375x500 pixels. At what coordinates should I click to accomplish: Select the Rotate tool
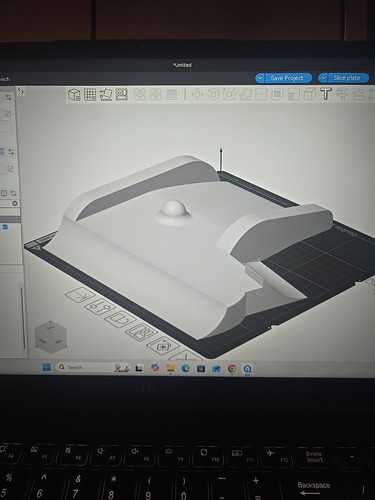tap(213, 95)
